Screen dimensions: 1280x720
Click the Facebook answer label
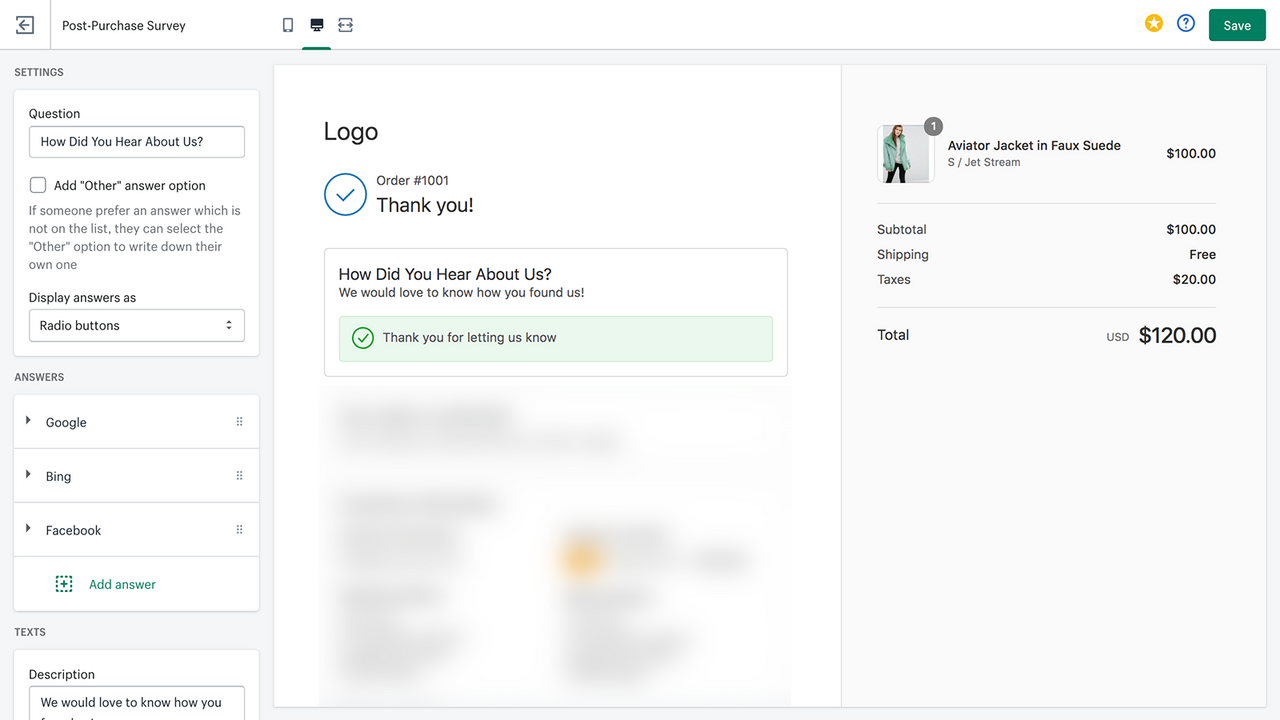click(73, 530)
